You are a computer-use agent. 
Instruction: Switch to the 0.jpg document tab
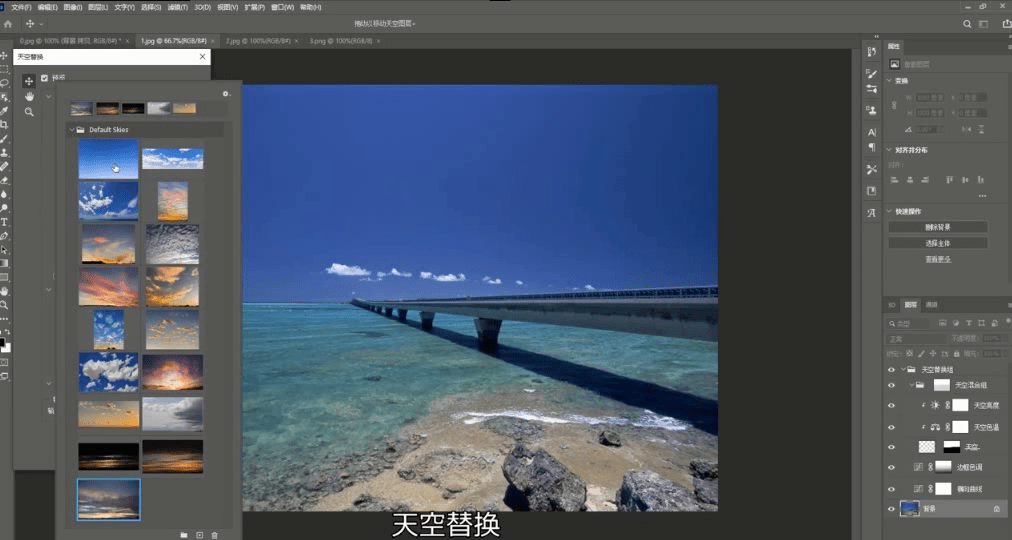(70, 41)
